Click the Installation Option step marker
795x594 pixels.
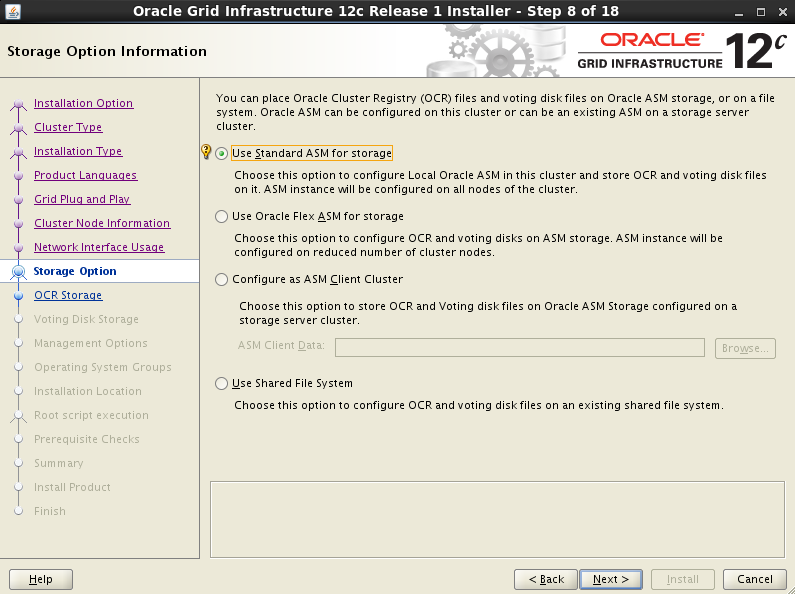(x=18, y=104)
